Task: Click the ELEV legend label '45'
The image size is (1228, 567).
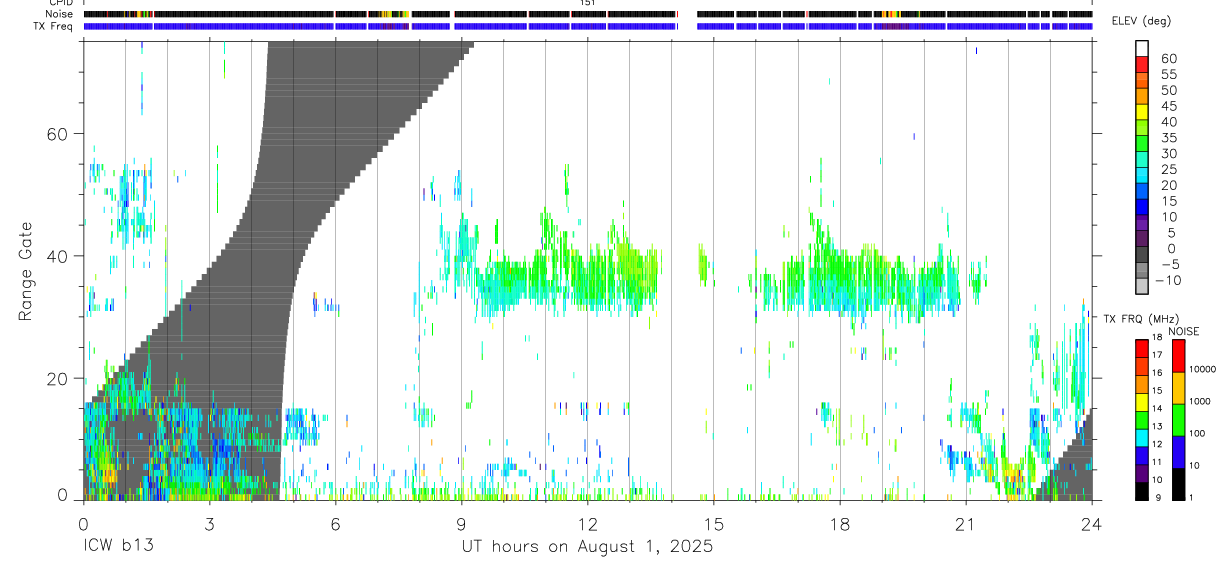Action: 1168,105
